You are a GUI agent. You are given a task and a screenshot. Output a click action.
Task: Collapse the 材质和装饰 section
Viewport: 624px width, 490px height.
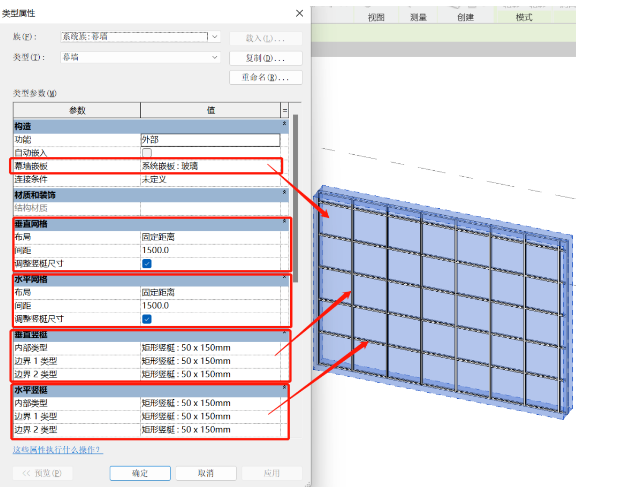pos(284,193)
